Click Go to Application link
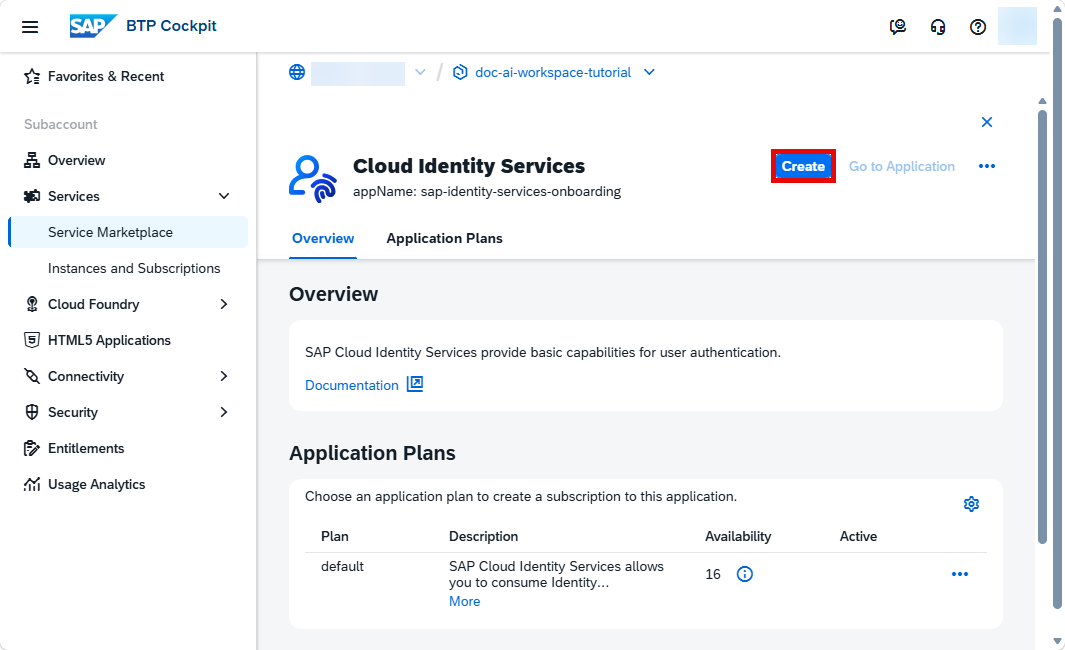 pyautogui.click(x=901, y=166)
